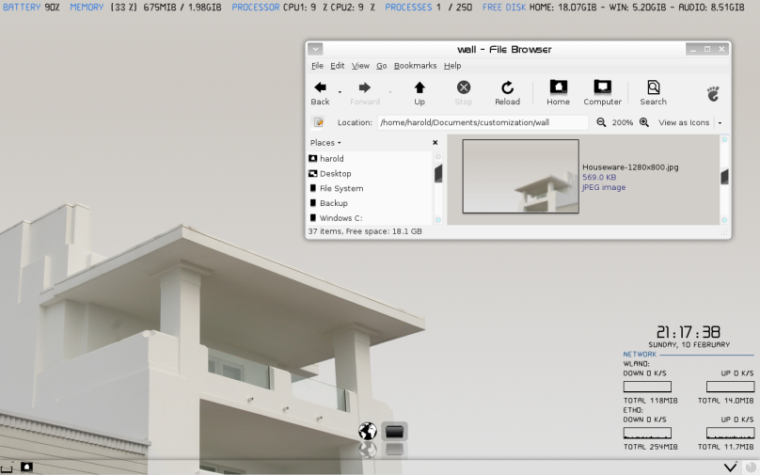Click the resize grip in status bar

coord(725,232)
